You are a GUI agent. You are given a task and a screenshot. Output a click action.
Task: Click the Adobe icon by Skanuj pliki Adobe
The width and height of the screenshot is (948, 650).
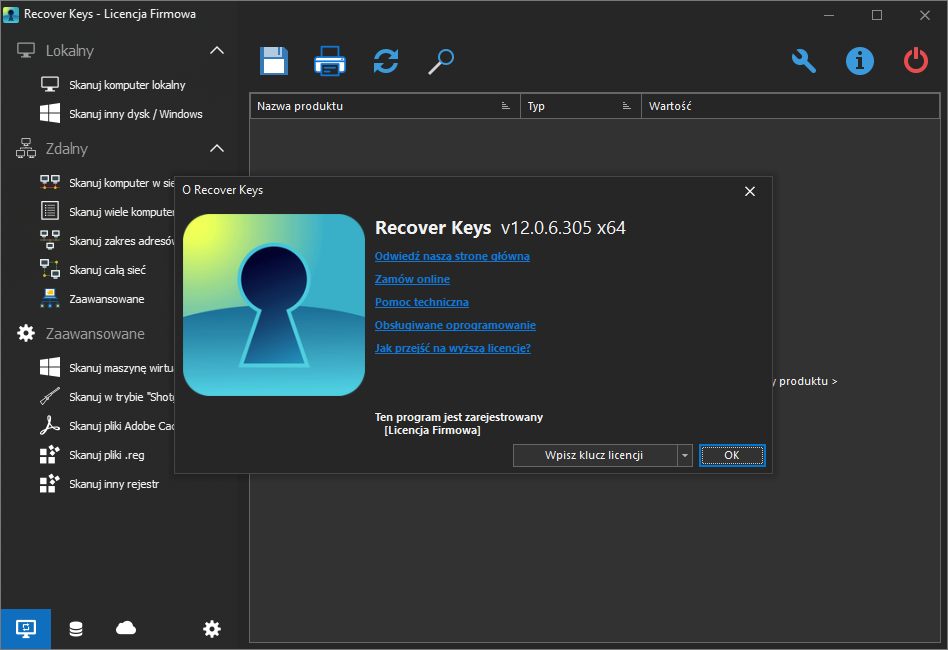coord(50,425)
